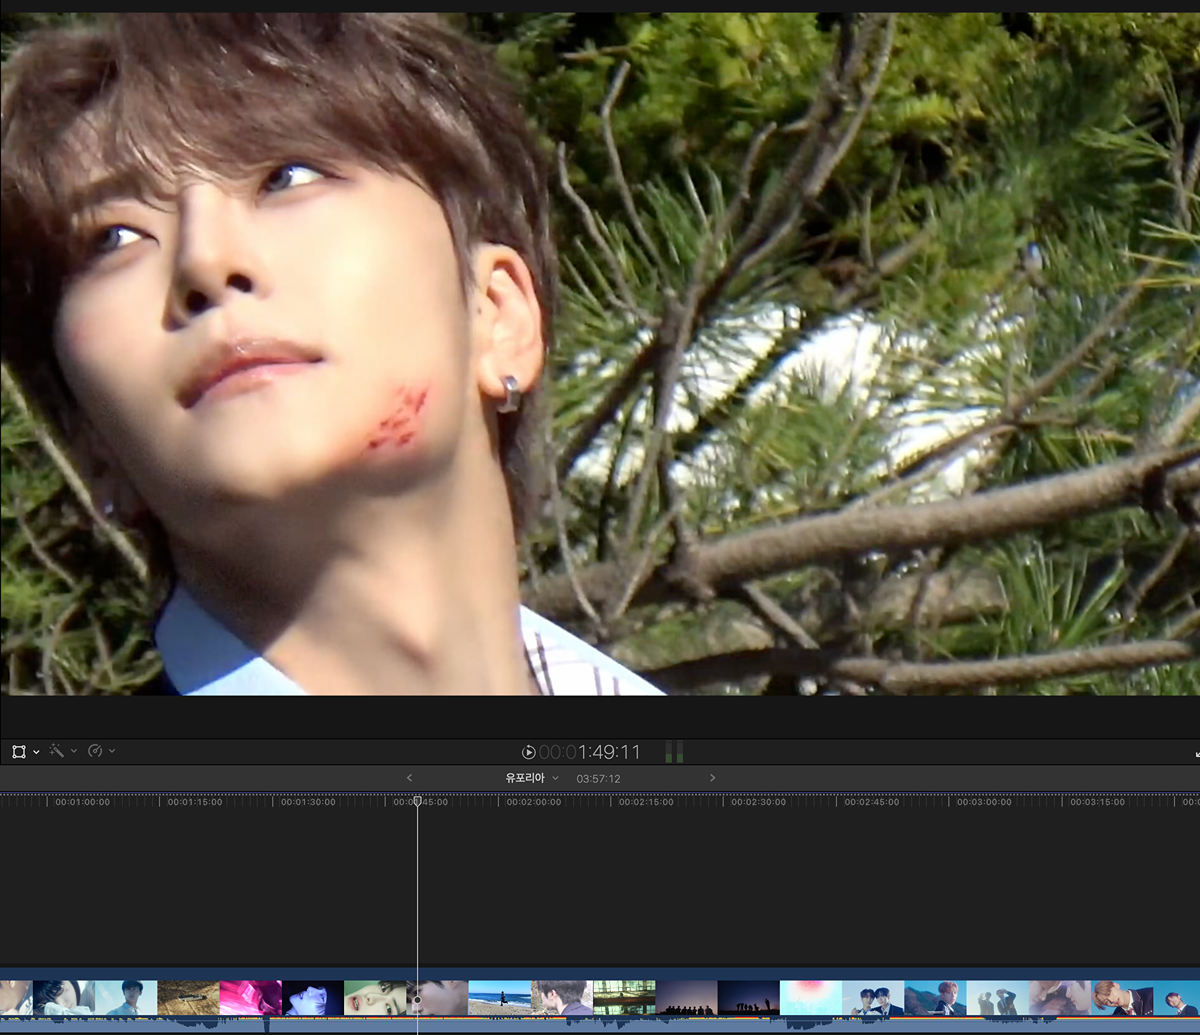
Task: Click the play icon beside the timecode
Action: pos(528,752)
